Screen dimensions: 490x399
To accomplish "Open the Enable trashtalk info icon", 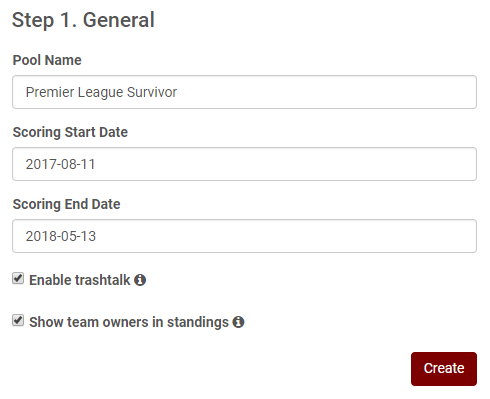I will point(140,280).
